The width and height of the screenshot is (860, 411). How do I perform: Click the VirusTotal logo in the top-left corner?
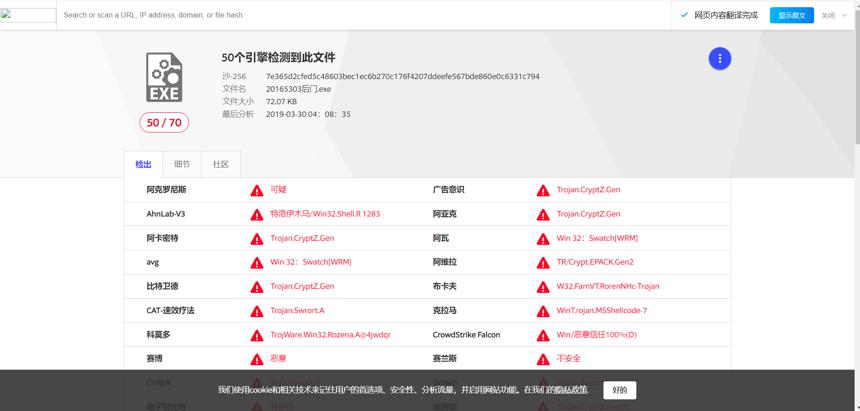pyautogui.click(x=28, y=15)
